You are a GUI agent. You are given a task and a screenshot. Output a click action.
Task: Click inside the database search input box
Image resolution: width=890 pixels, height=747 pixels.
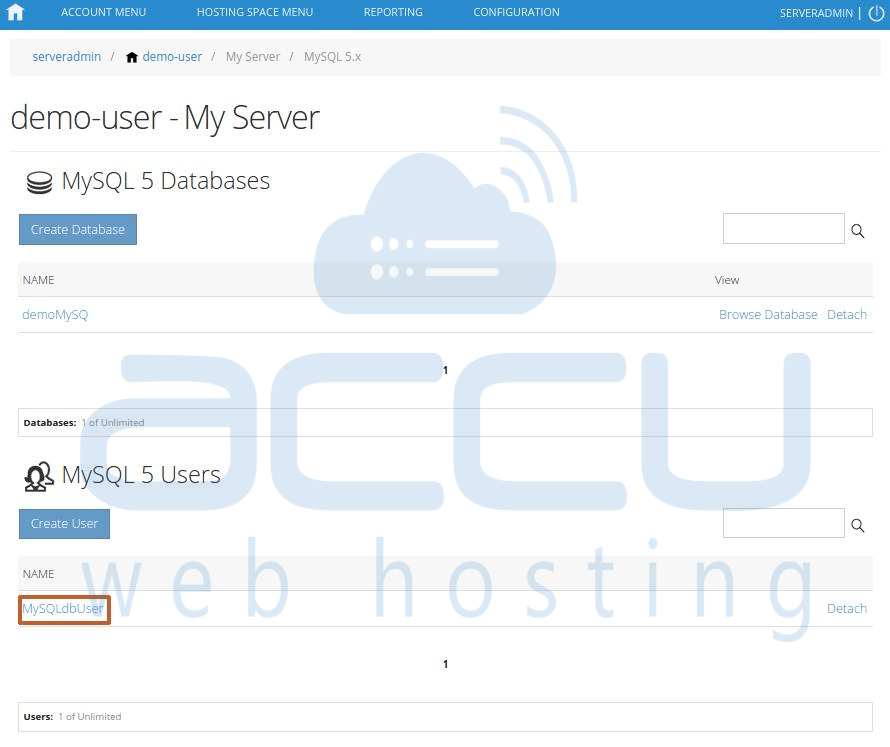coord(784,228)
